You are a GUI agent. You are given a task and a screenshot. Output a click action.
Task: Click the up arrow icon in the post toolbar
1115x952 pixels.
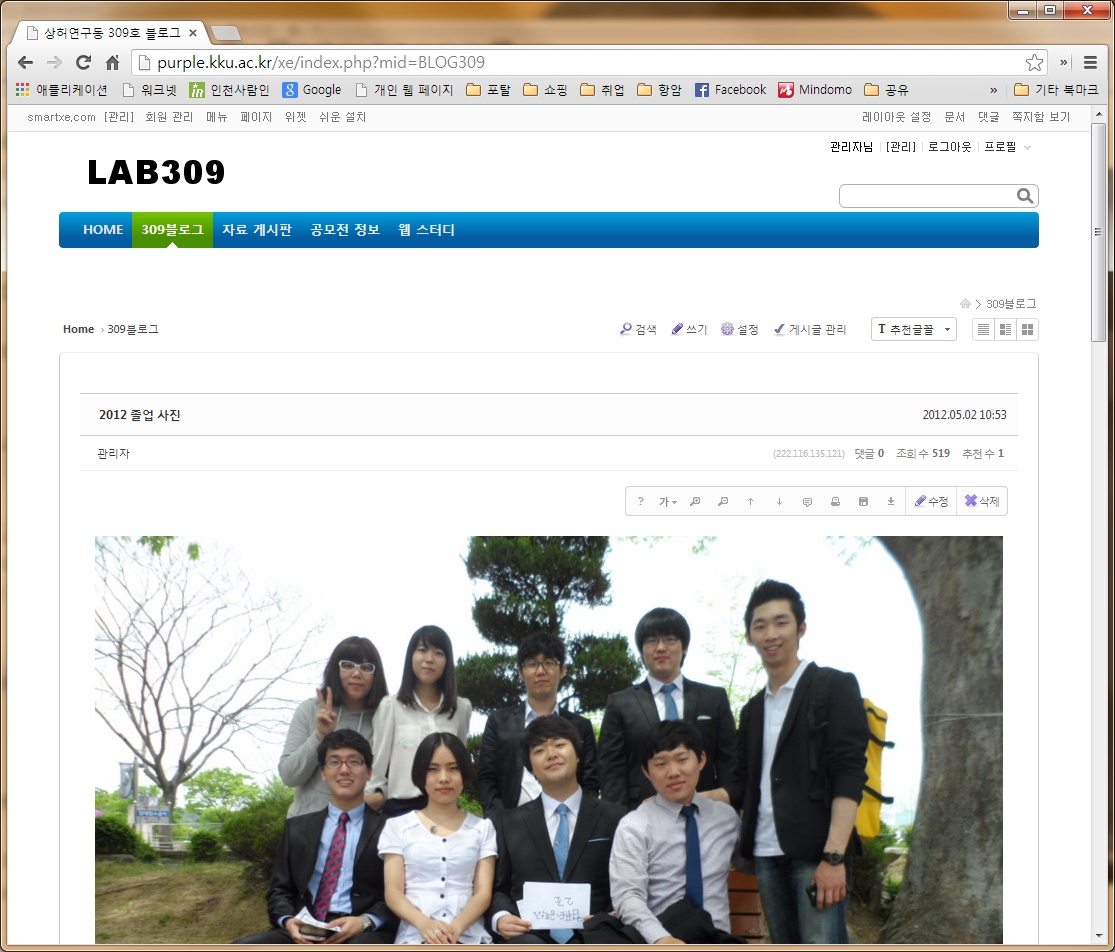751,502
